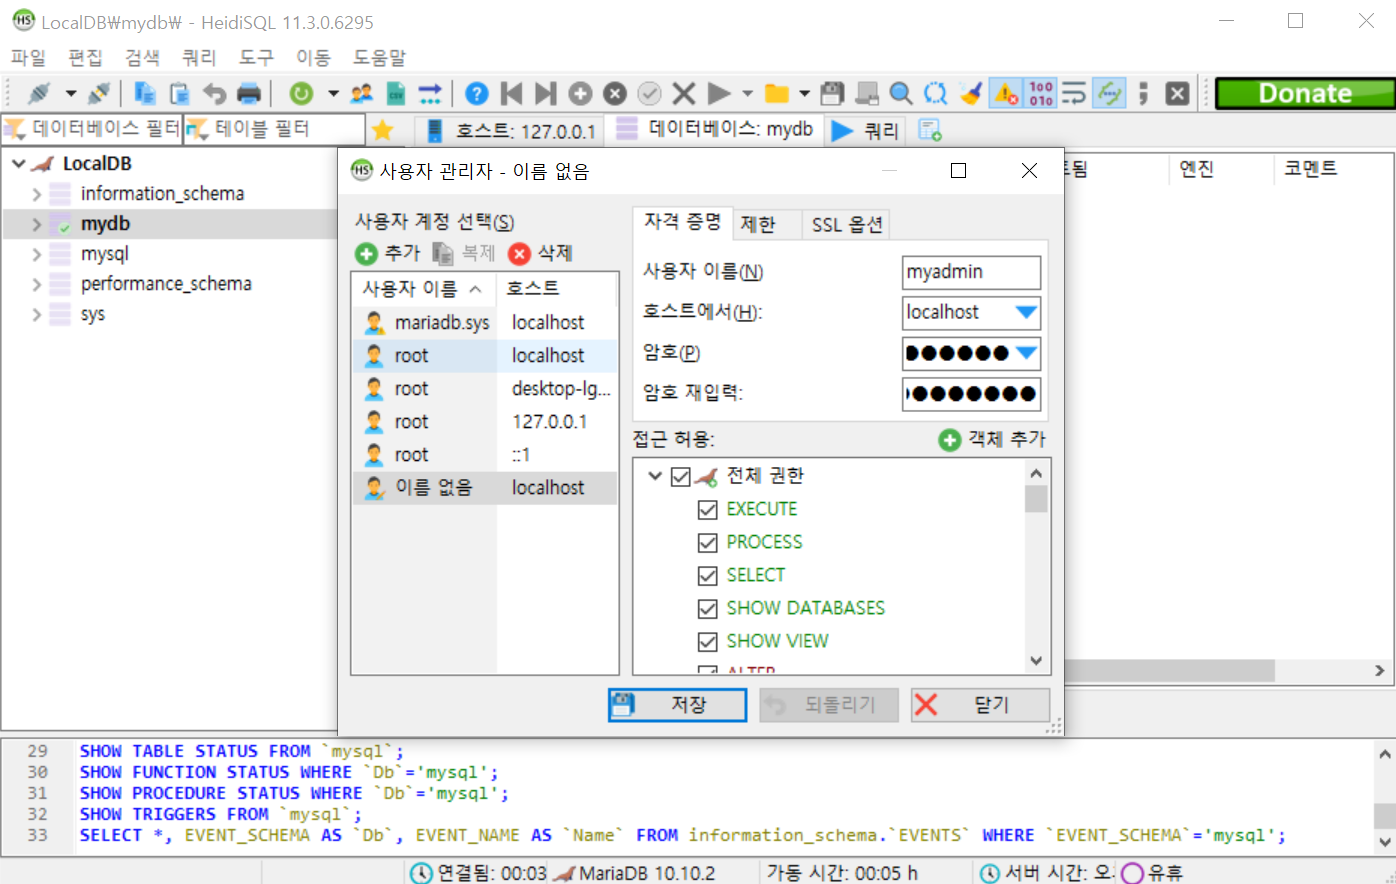
Task: Collapse the LocalDB tree node
Action: (19, 163)
